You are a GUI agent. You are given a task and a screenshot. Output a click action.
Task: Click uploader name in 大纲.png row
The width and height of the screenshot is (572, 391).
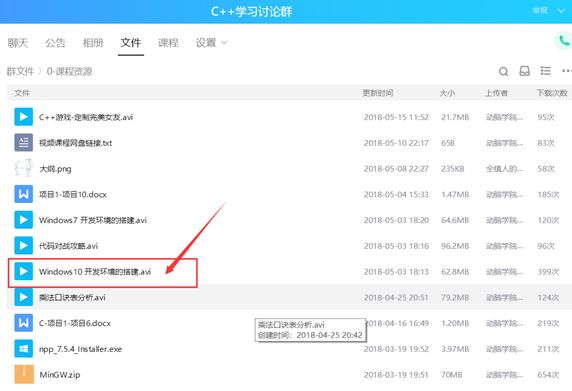tap(505, 169)
